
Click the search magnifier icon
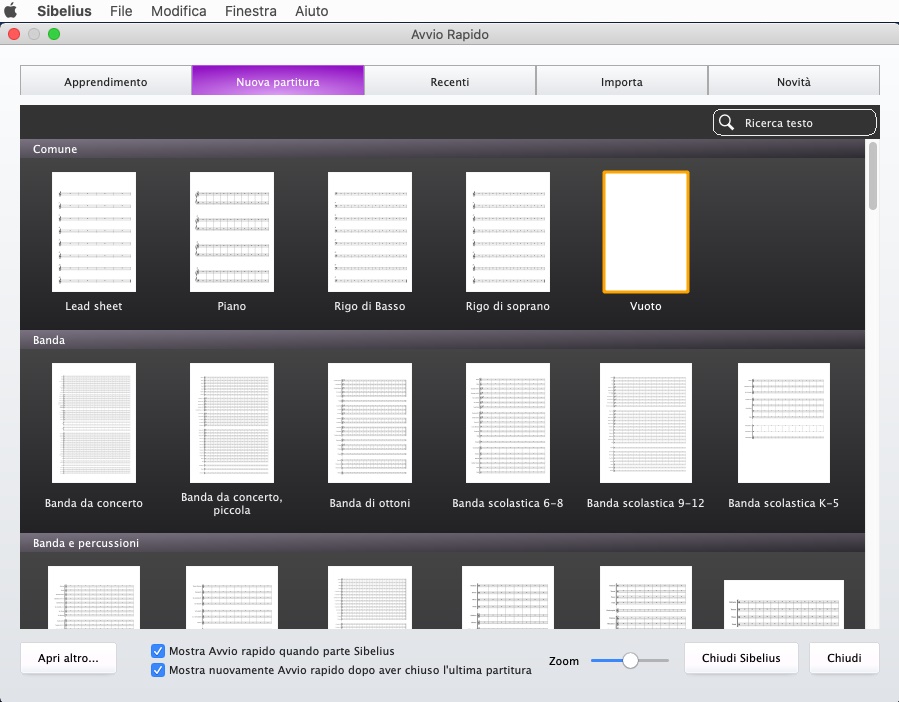[726, 122]
